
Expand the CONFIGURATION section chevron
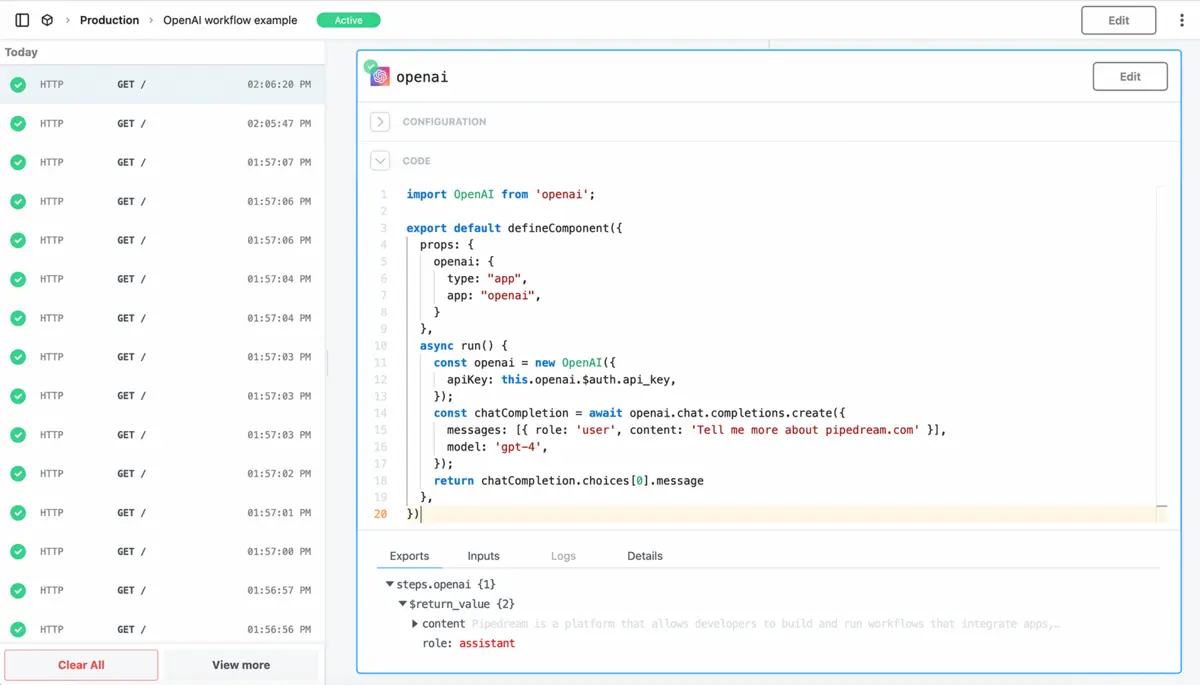click(x=380, y=122)
